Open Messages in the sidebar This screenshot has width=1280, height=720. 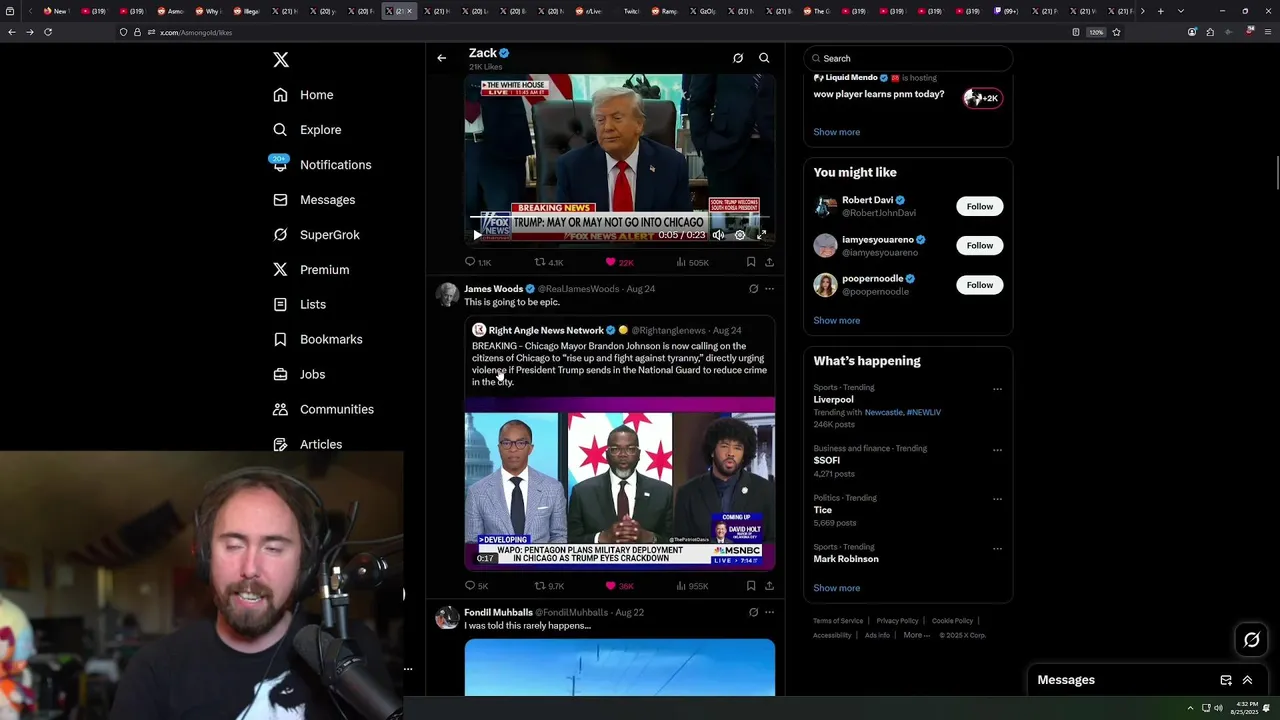click(314, 200)
